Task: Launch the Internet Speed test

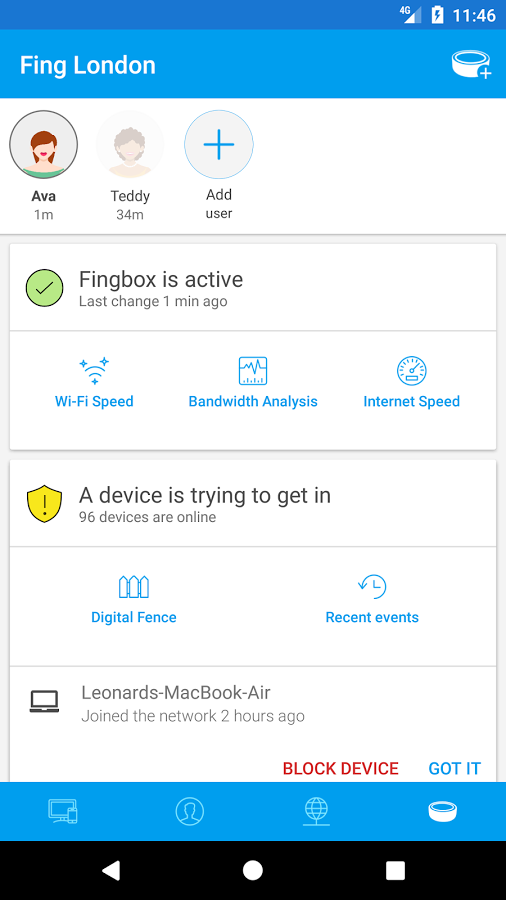Action: click(x=411, y=382)
